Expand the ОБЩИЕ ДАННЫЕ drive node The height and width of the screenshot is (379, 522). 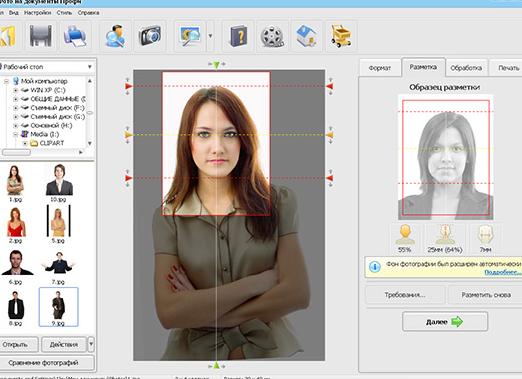[x=16, y=99]
